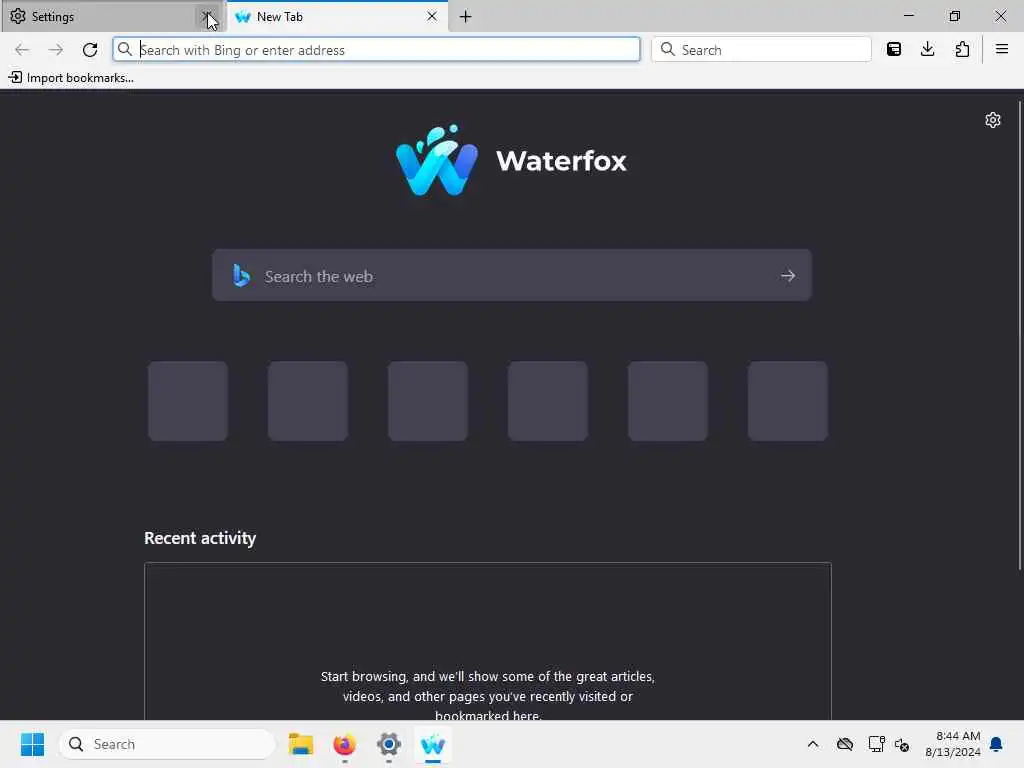1024x768 pixels.
Task: Open the Extensions puzzle icon
Action: 962,50
